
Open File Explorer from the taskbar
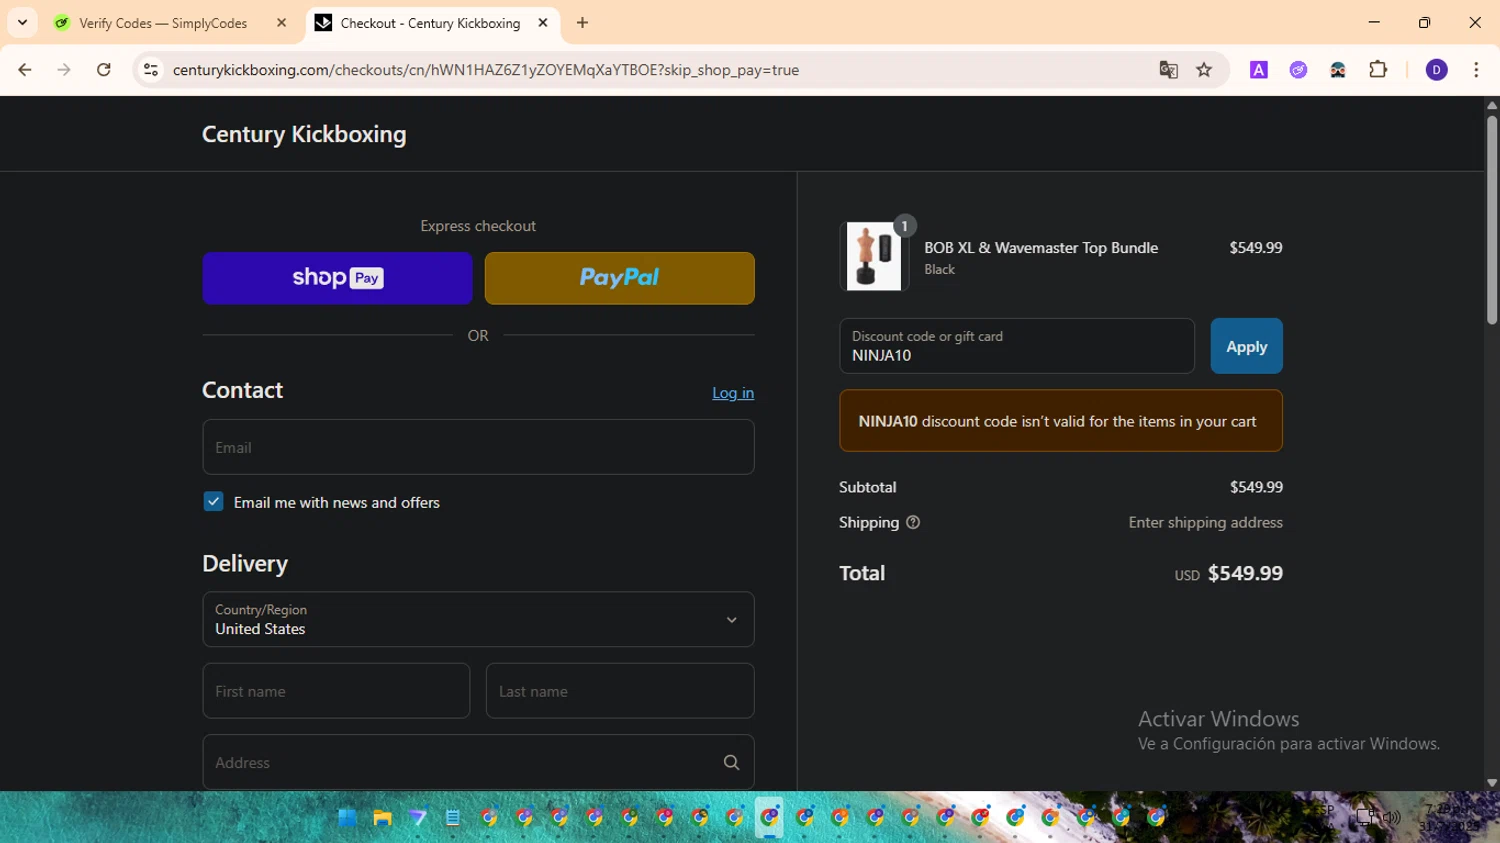[382, 818]
